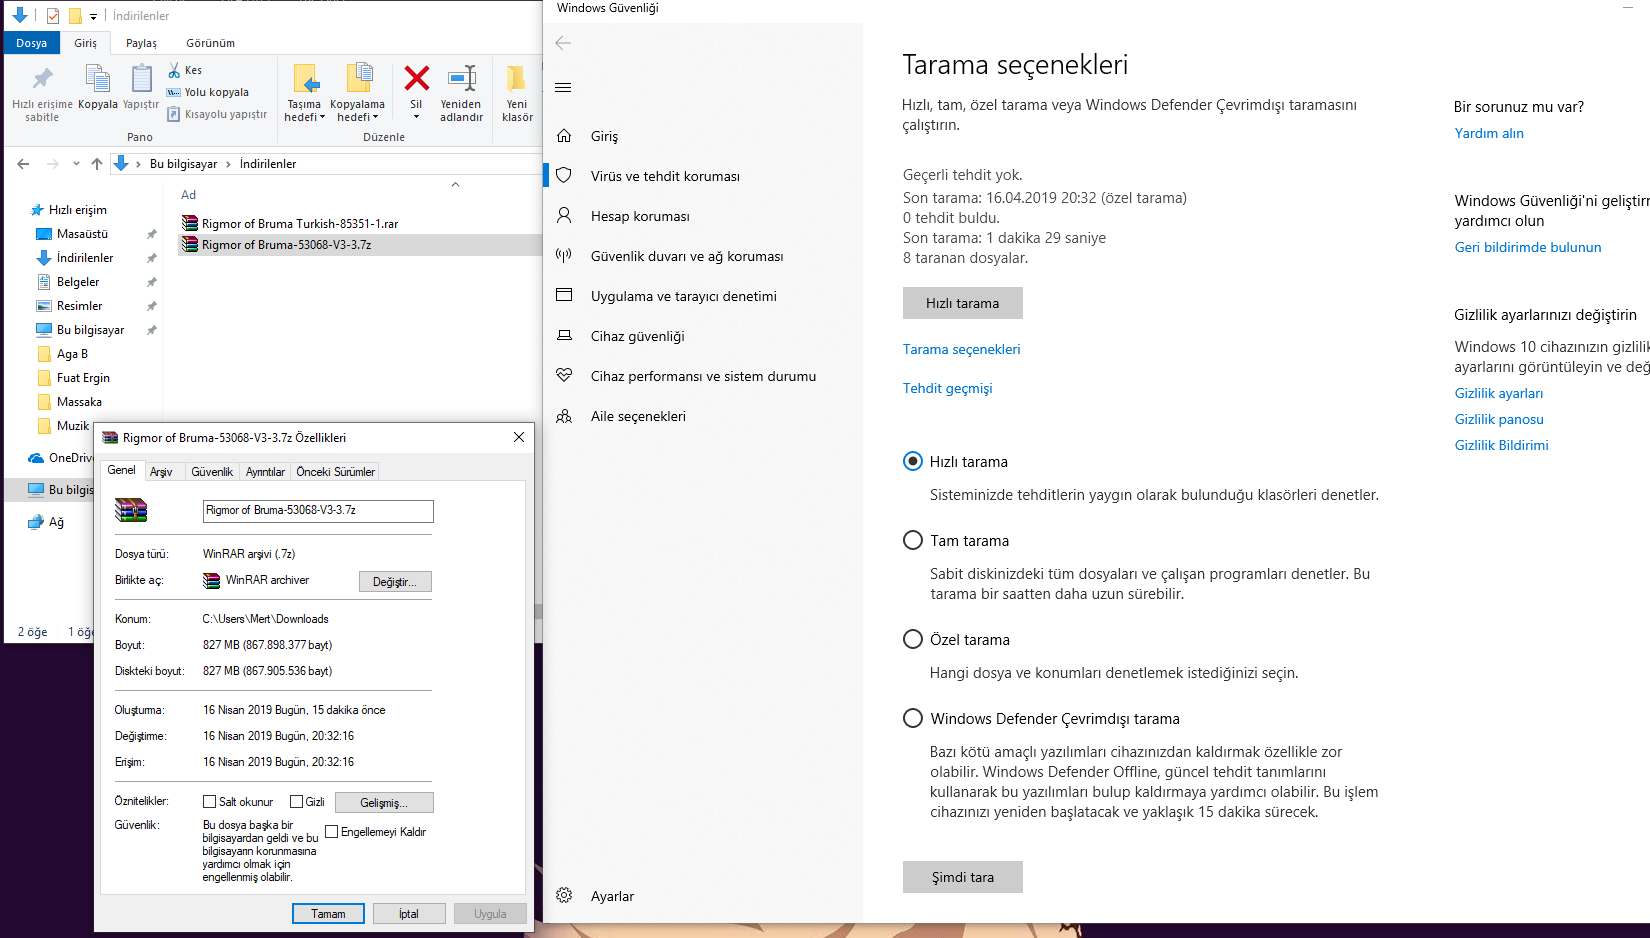Click the Giriş home icon in sidebar
Screen dimensions: 1650x938
tap(564, 136)
